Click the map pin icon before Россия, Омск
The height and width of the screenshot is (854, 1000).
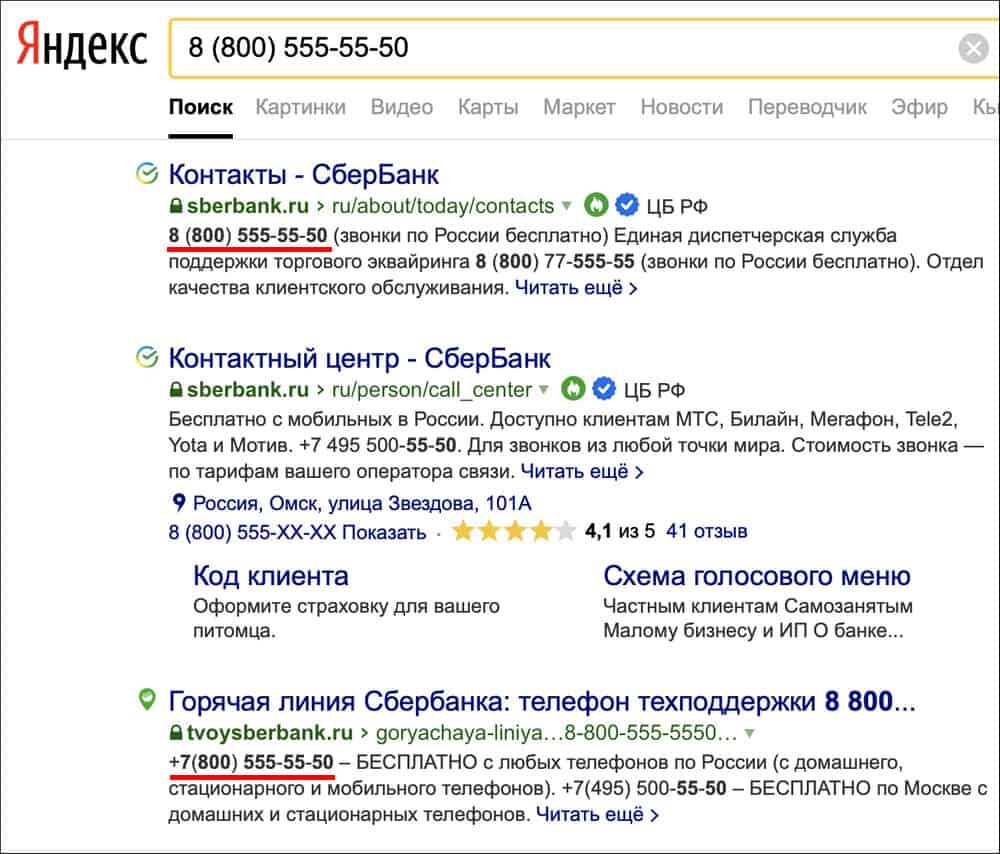pyautogui.click(x=179, y=503)
